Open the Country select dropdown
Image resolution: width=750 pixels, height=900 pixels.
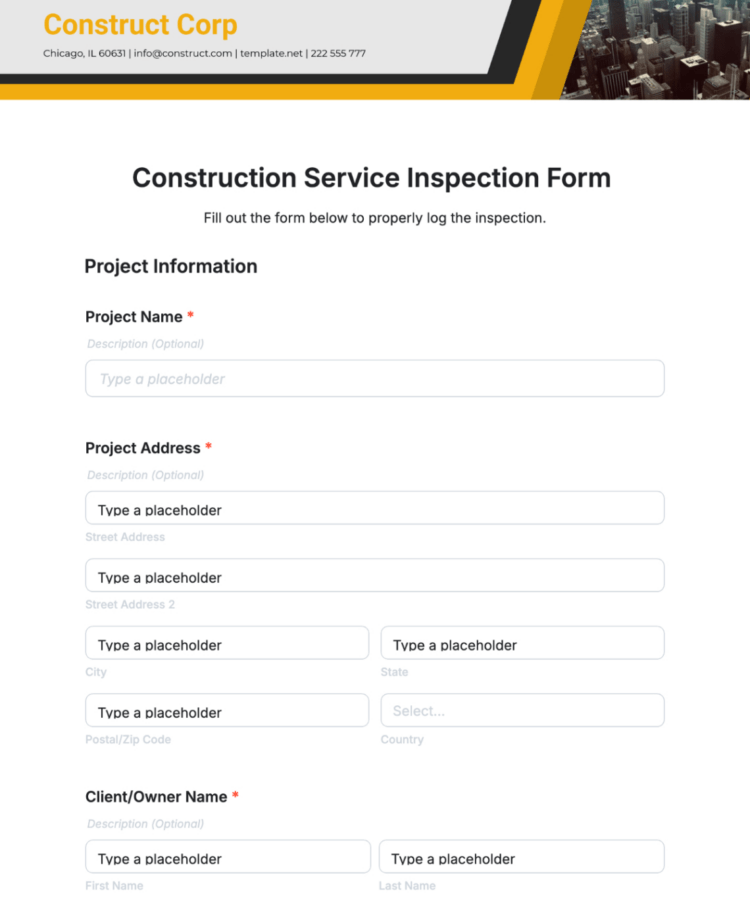(x=522, y=711)
